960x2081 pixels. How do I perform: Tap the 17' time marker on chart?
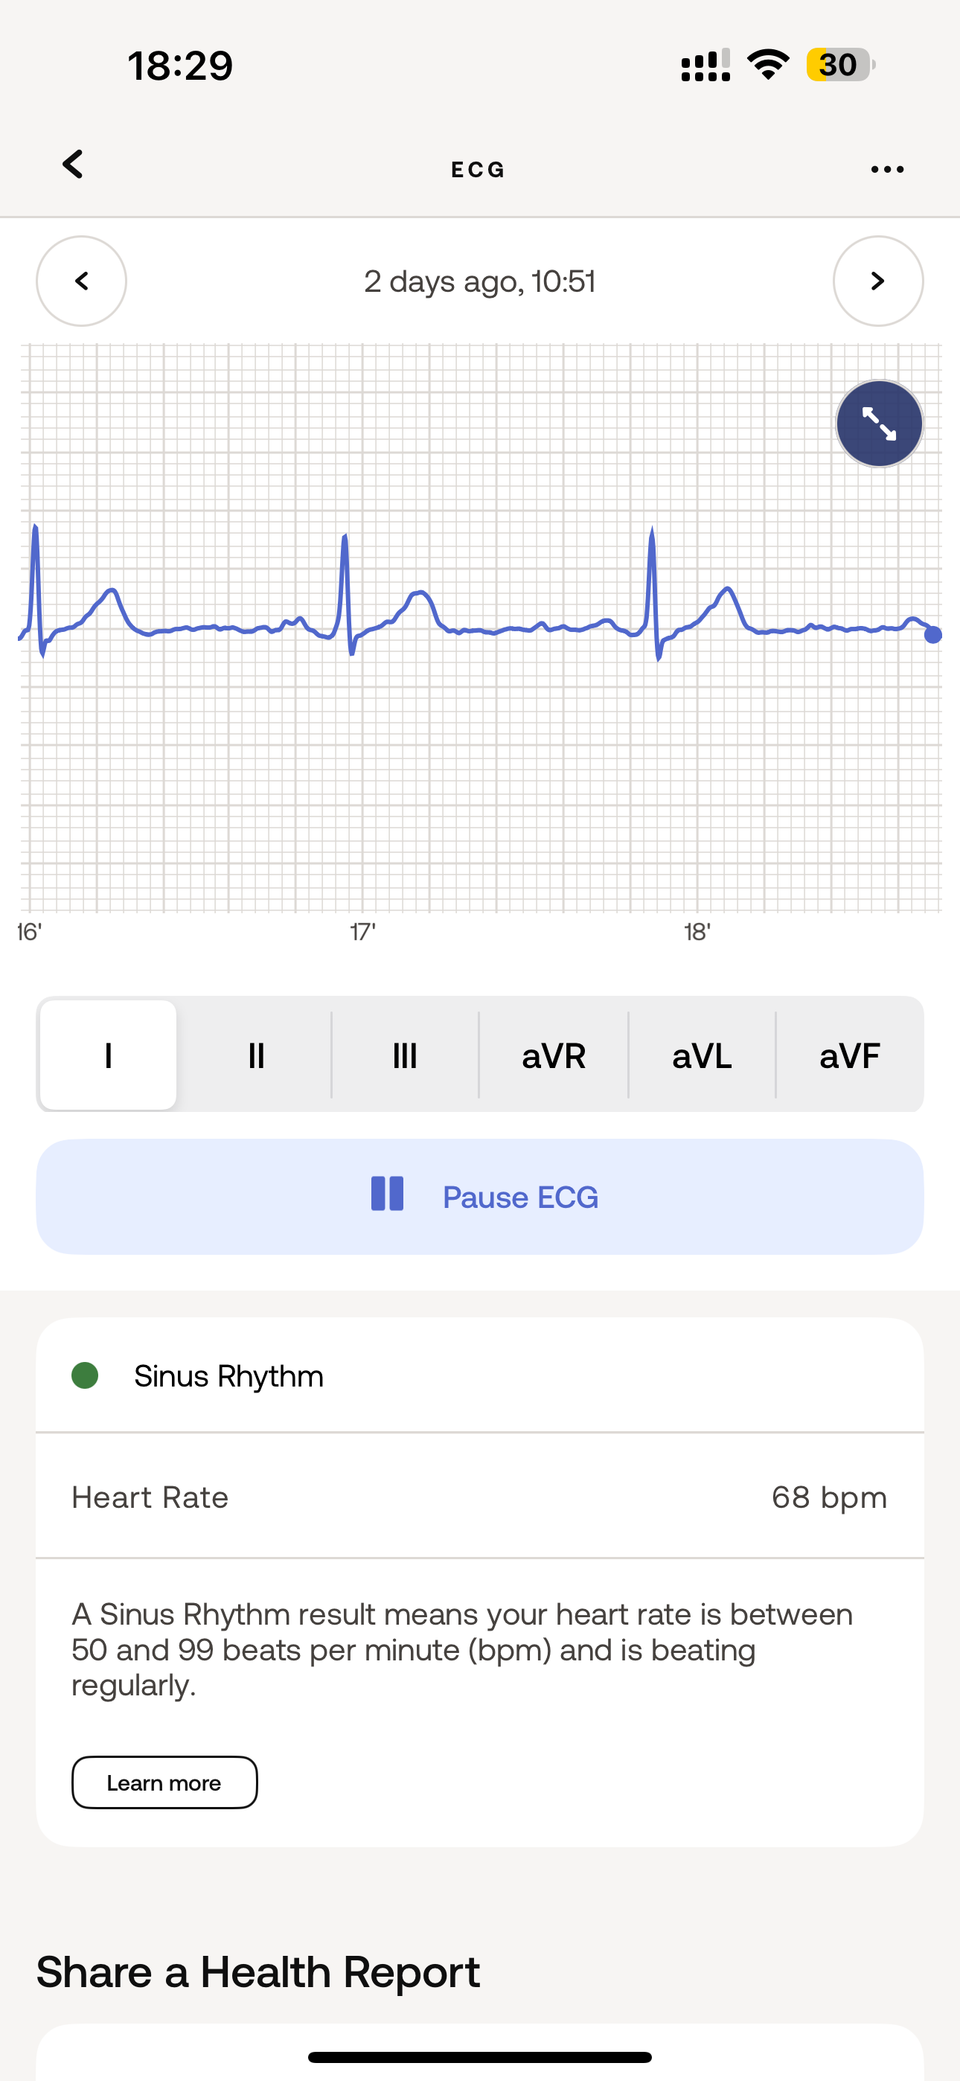click(362, 932)
